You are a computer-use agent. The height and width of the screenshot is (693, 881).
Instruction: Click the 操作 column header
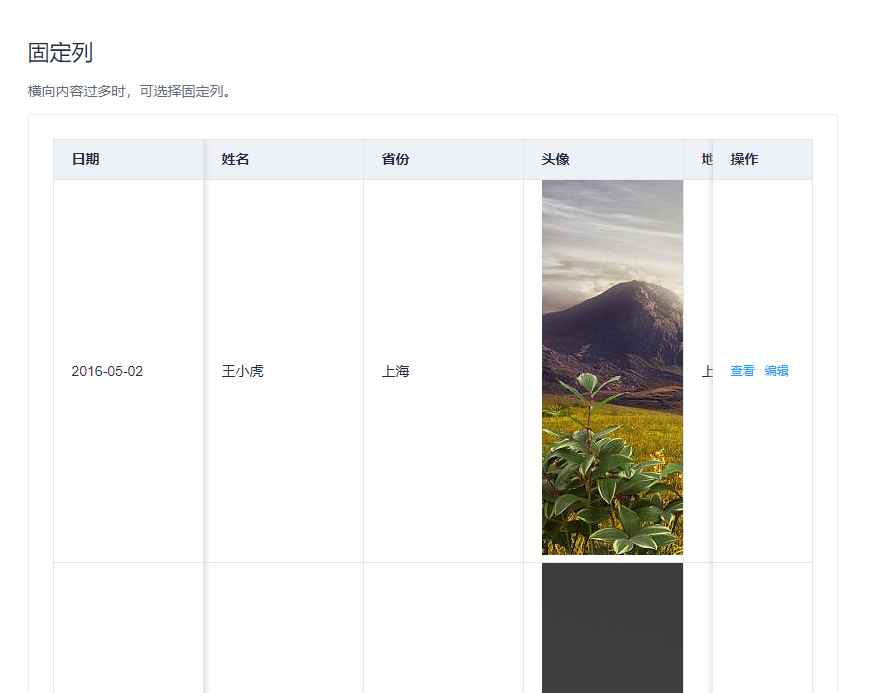pyautogui.click(x=762, y=160)
